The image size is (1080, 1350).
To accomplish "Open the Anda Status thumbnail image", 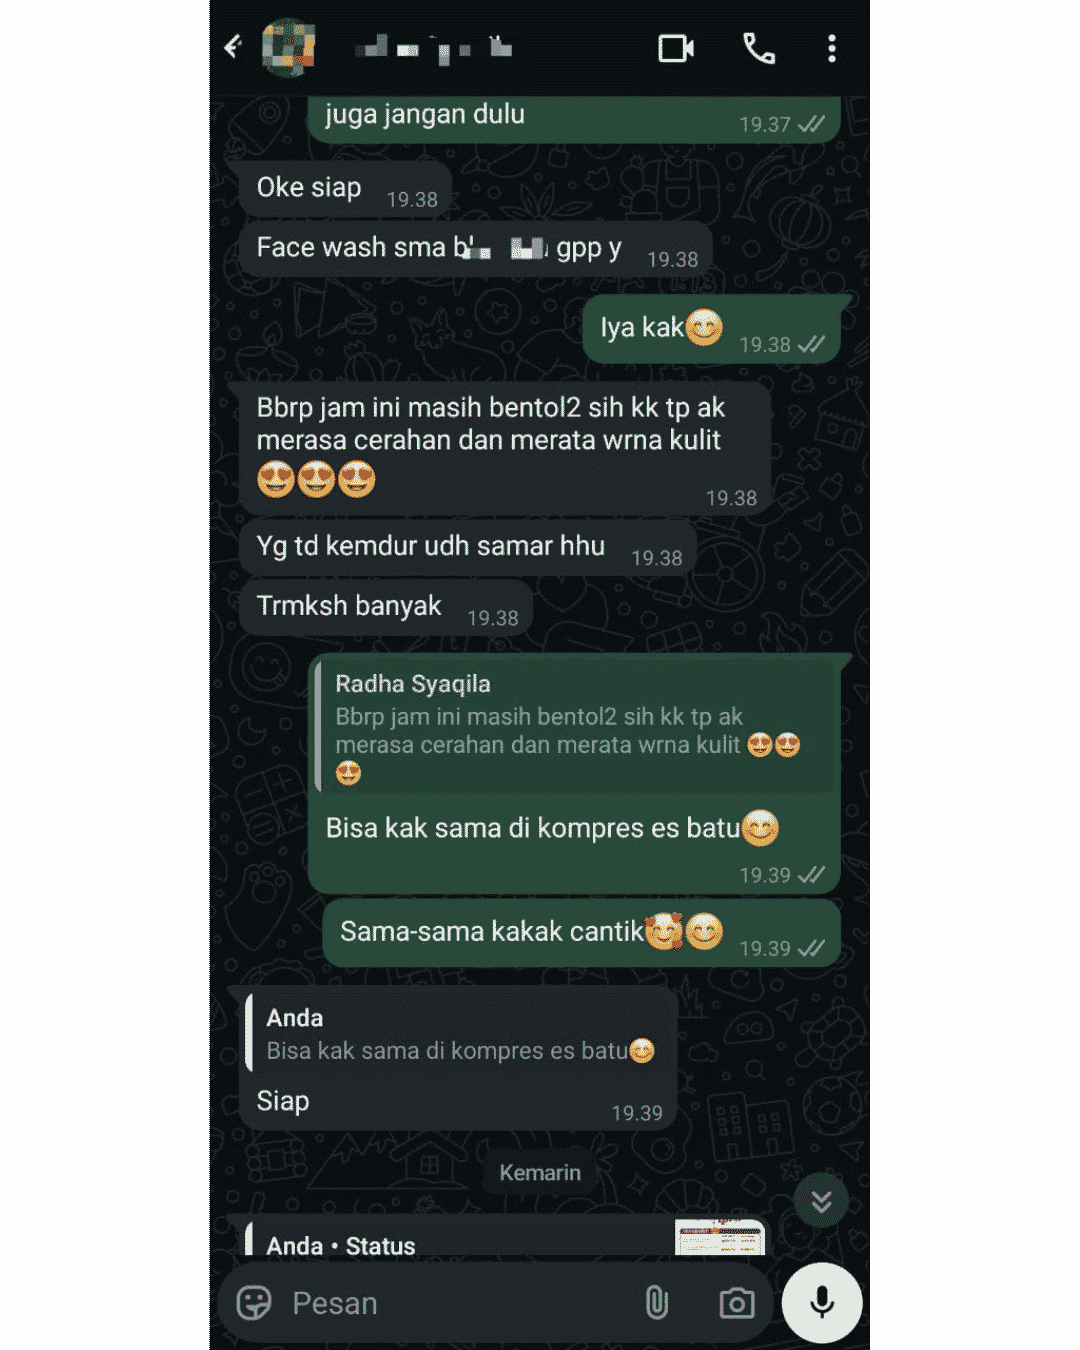I will (x=720, y=1237).
